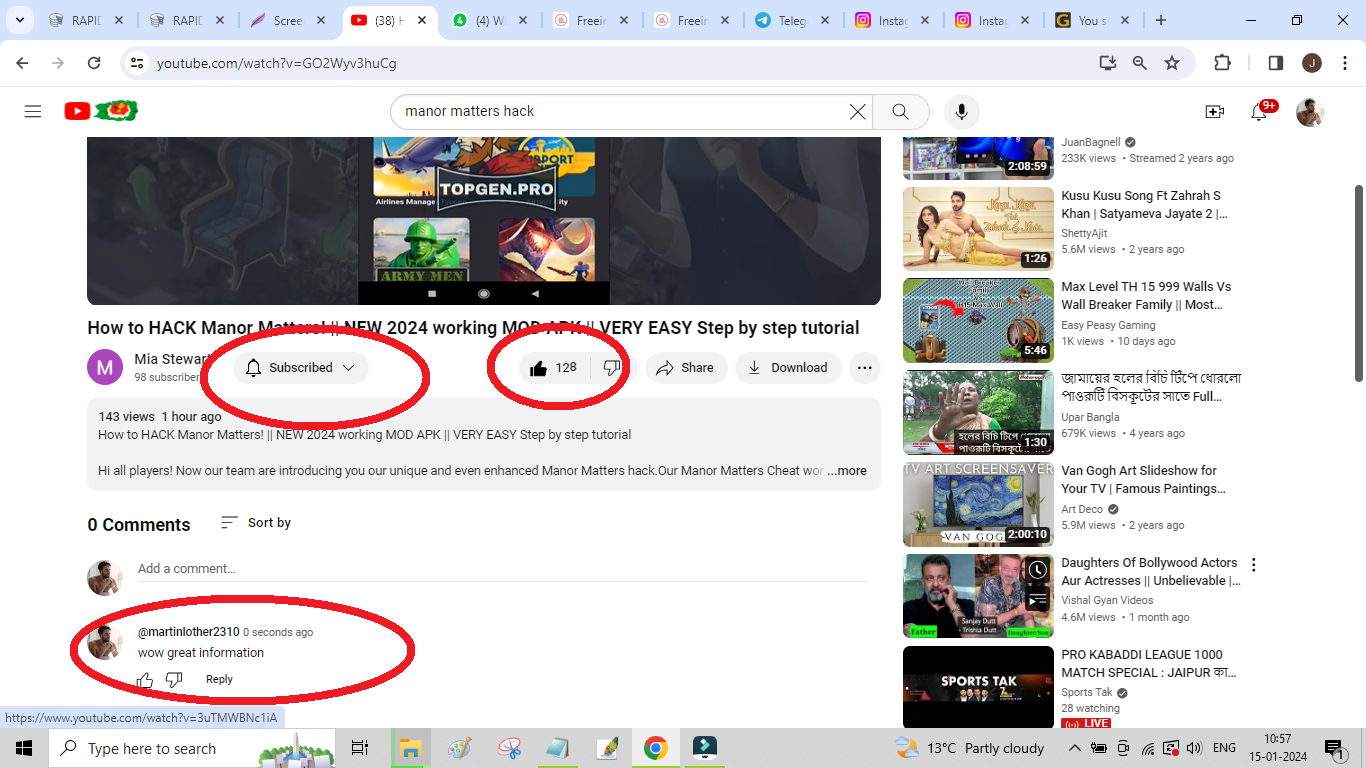Image resolution: width=1366 pixels, height=768 pixels.
Task: Reload the current page
Action: [x=94, y=63]
